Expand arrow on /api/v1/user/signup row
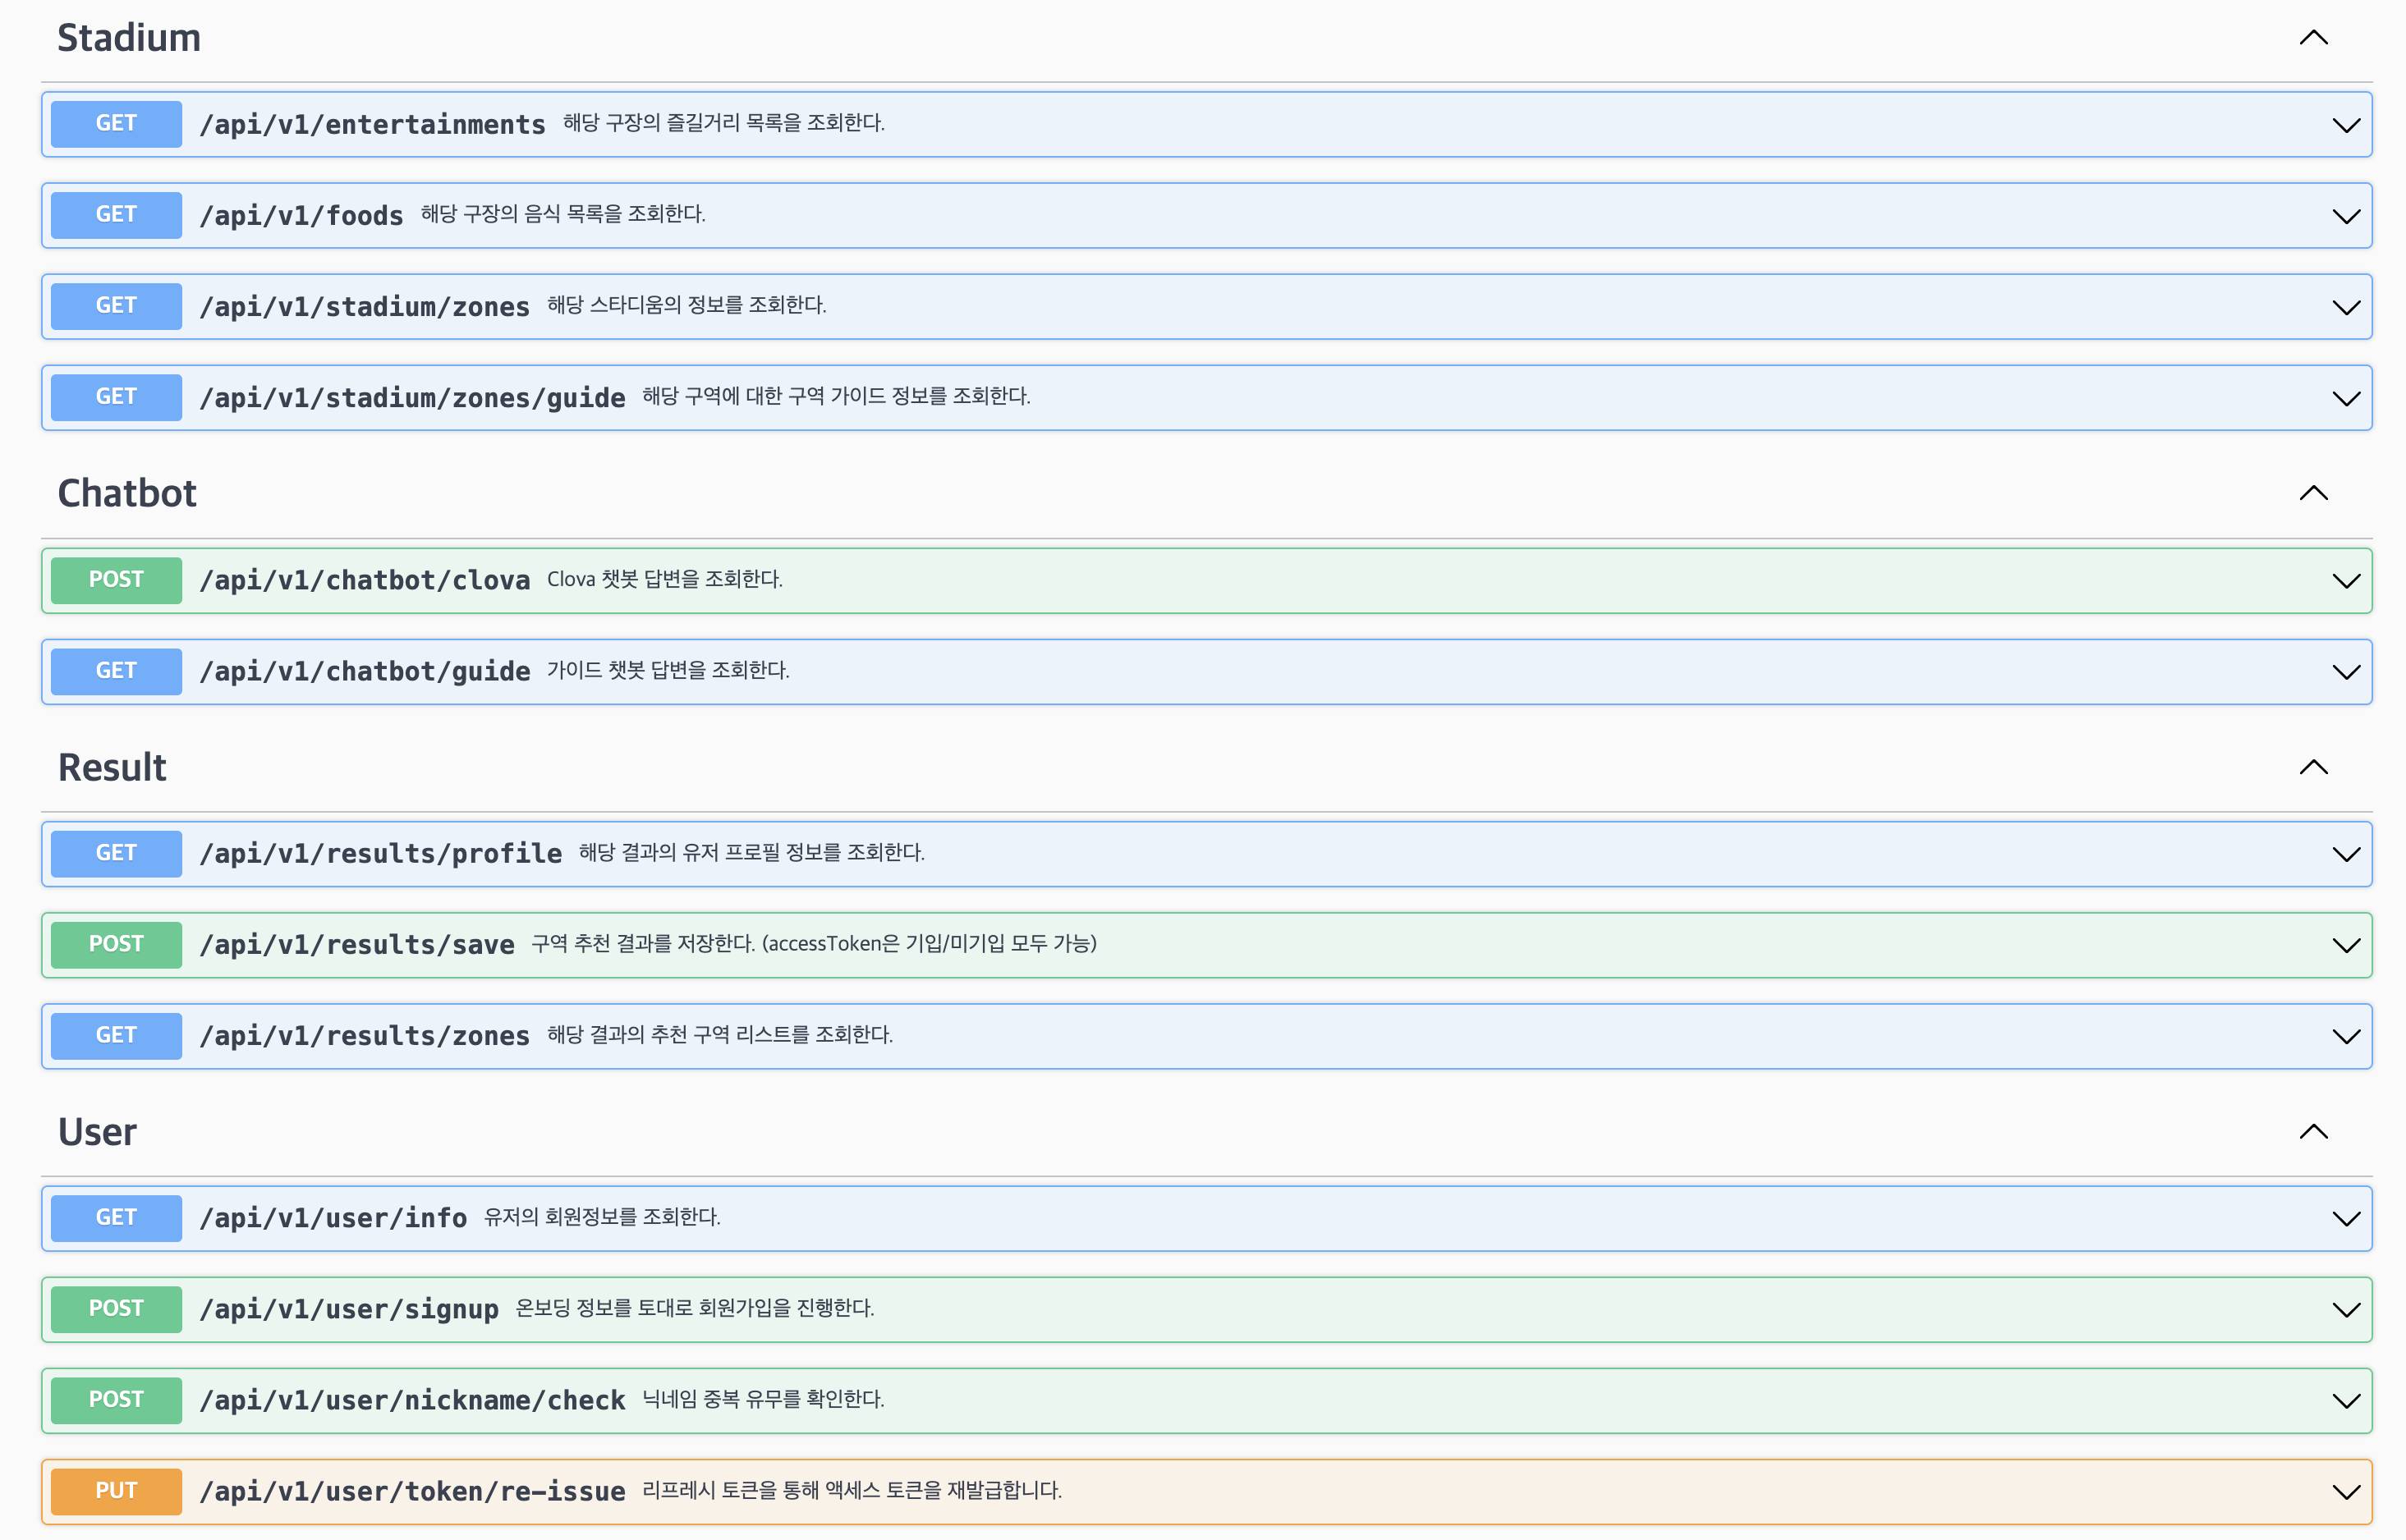 (2345, 1310)
